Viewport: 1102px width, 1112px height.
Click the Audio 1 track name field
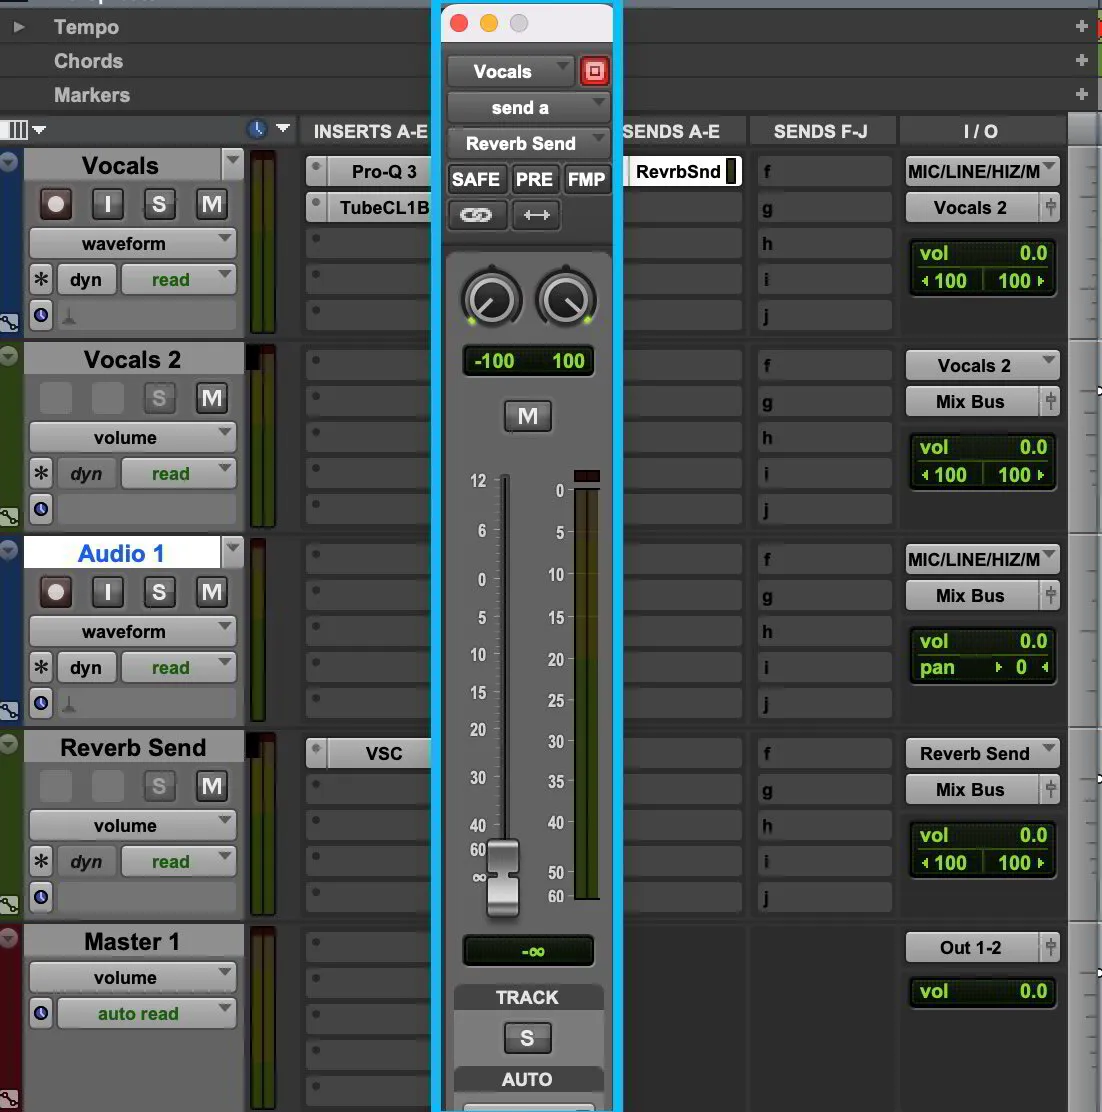(x=120, y=553)
